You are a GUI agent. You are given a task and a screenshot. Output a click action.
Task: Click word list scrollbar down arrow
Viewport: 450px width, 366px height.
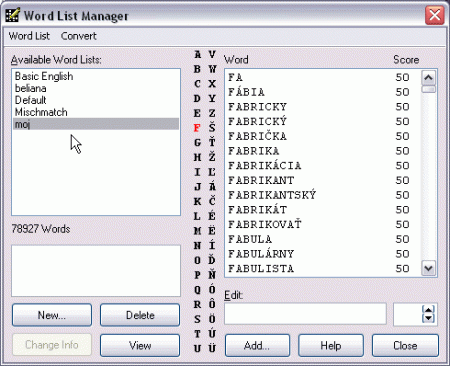[x=428, y=268]
